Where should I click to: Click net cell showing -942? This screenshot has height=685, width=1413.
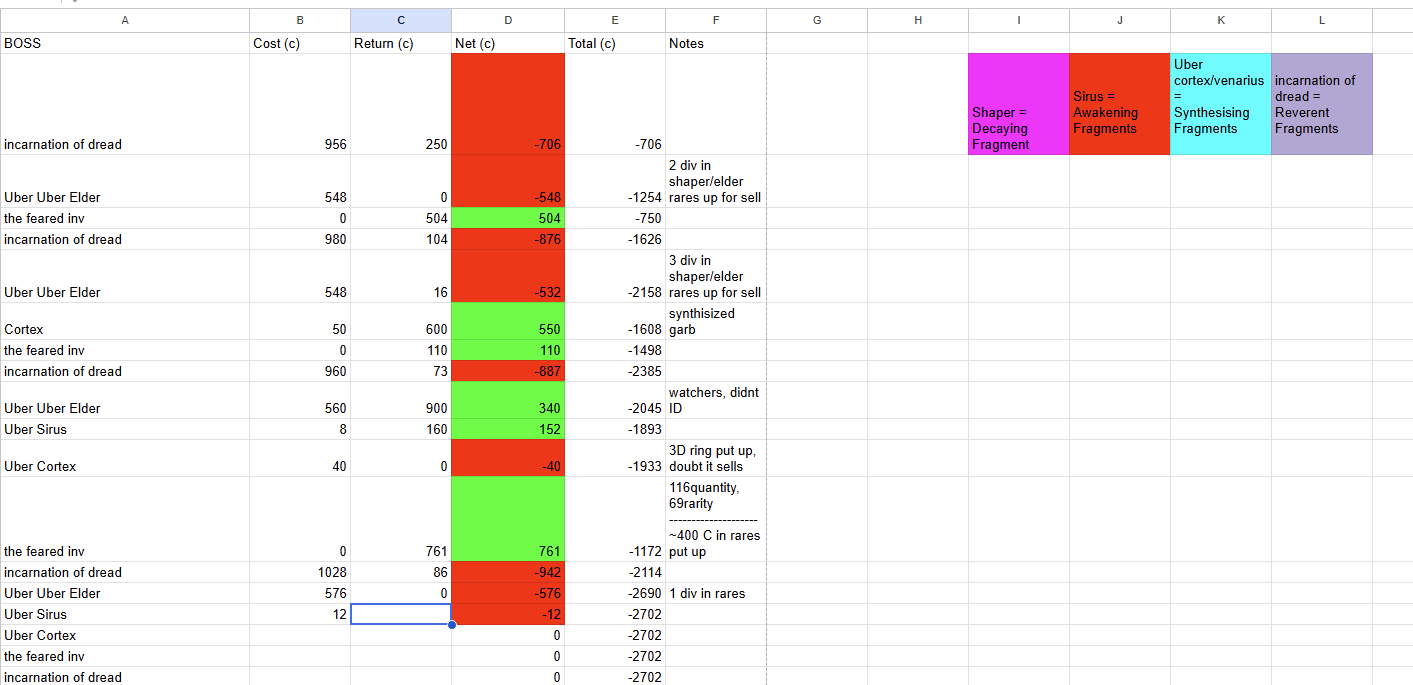508,572
